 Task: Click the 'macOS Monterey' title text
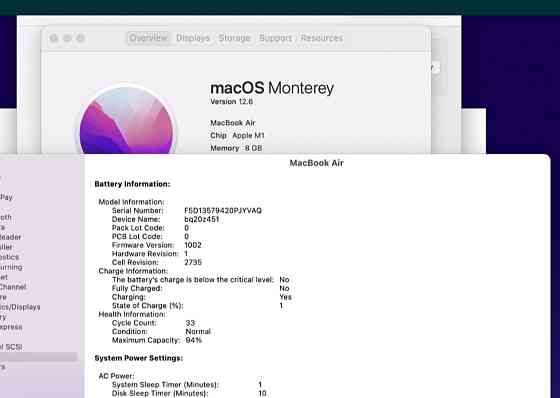click(x=272, y=88)
